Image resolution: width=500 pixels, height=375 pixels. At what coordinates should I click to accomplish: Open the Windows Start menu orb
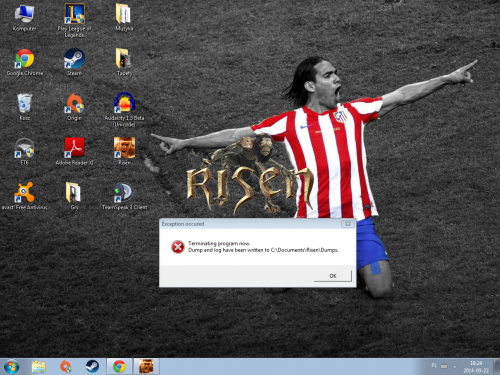[x=11, y=367]
